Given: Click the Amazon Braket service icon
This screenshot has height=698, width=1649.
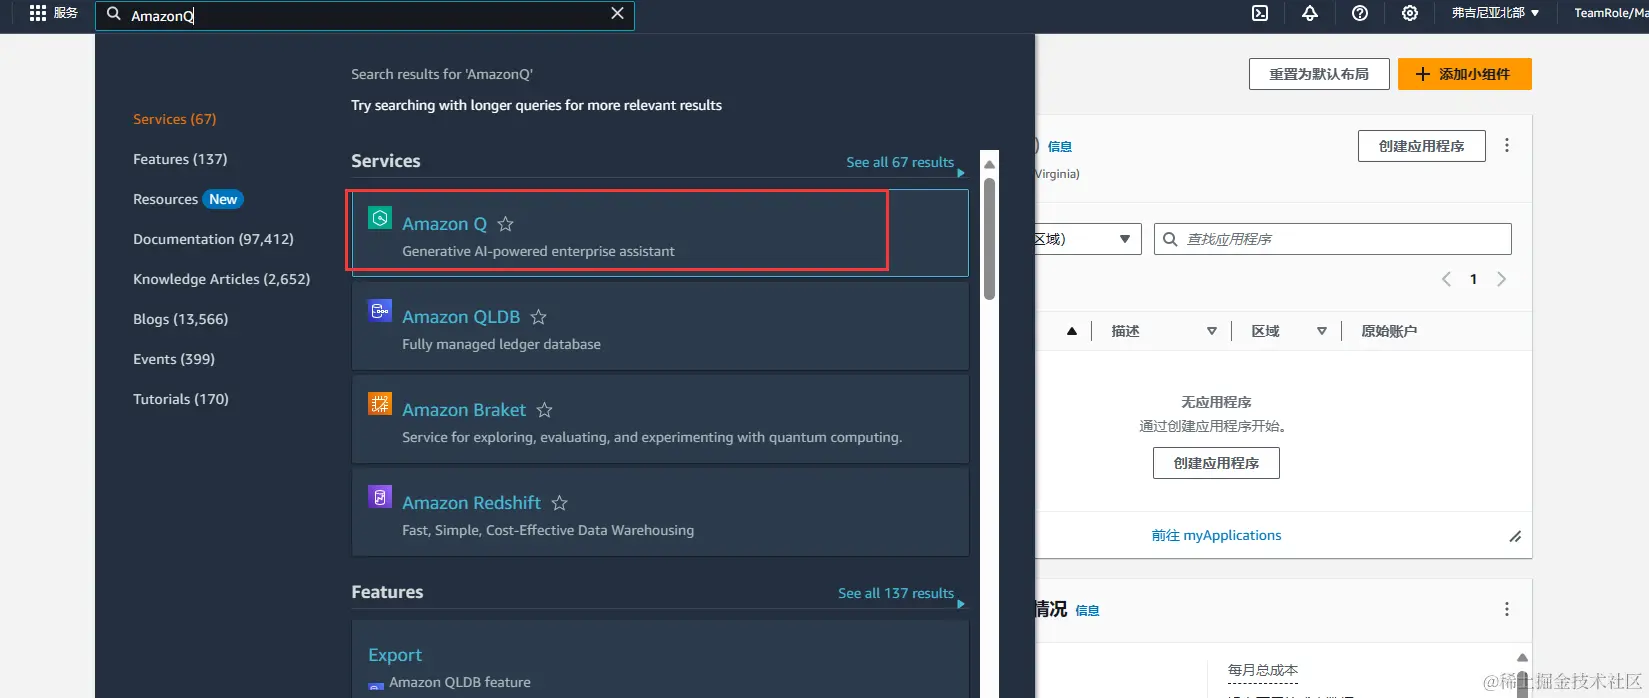Looking at the screenshot, I should point(380,404).
